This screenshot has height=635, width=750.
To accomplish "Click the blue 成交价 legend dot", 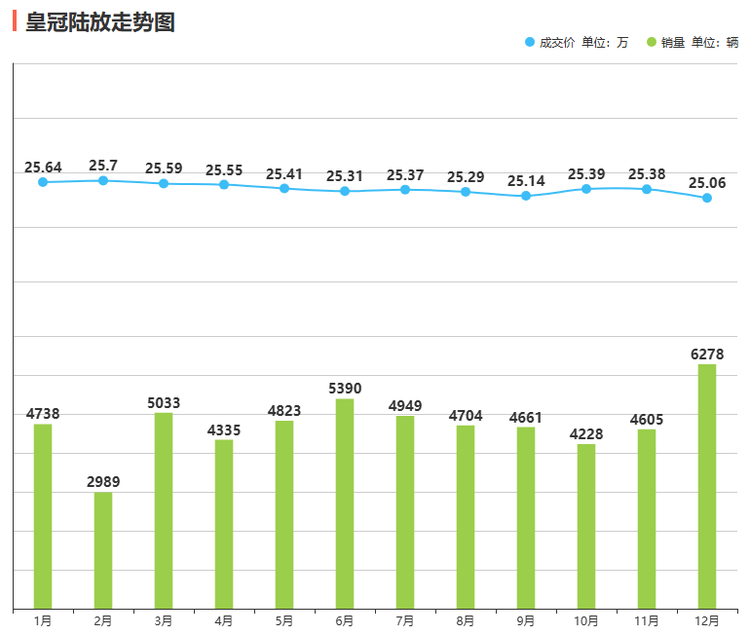I will tap(530, 42).
